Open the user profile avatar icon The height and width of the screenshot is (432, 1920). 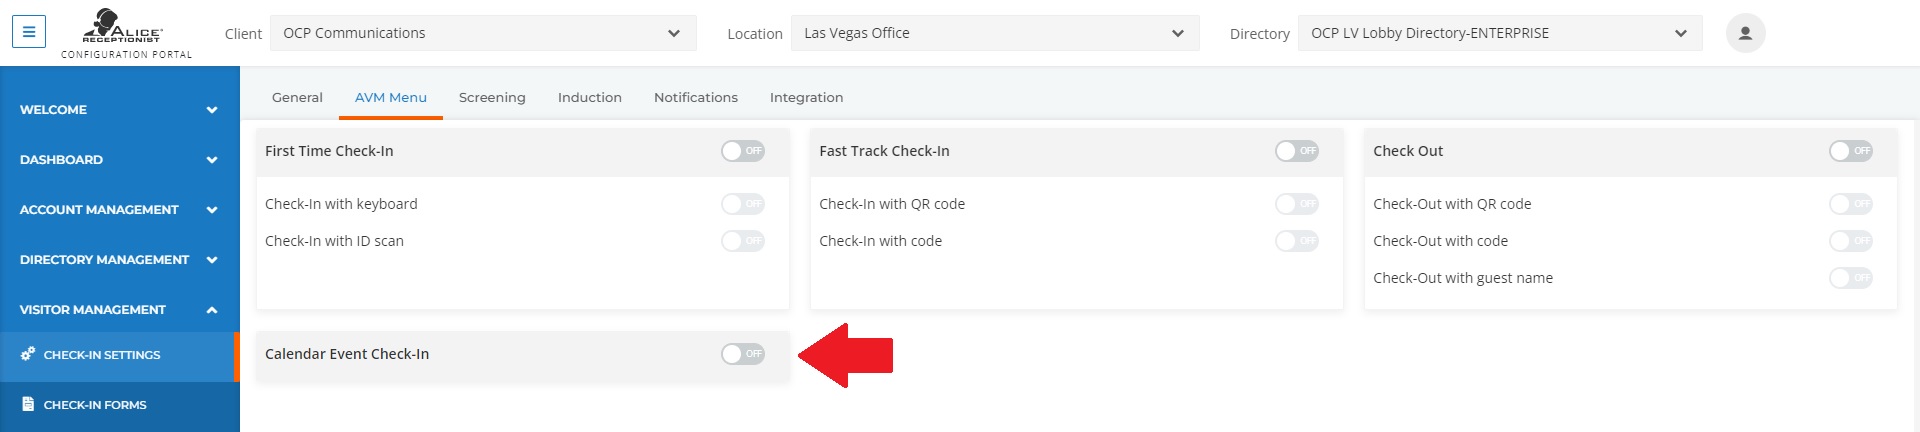1745,33
